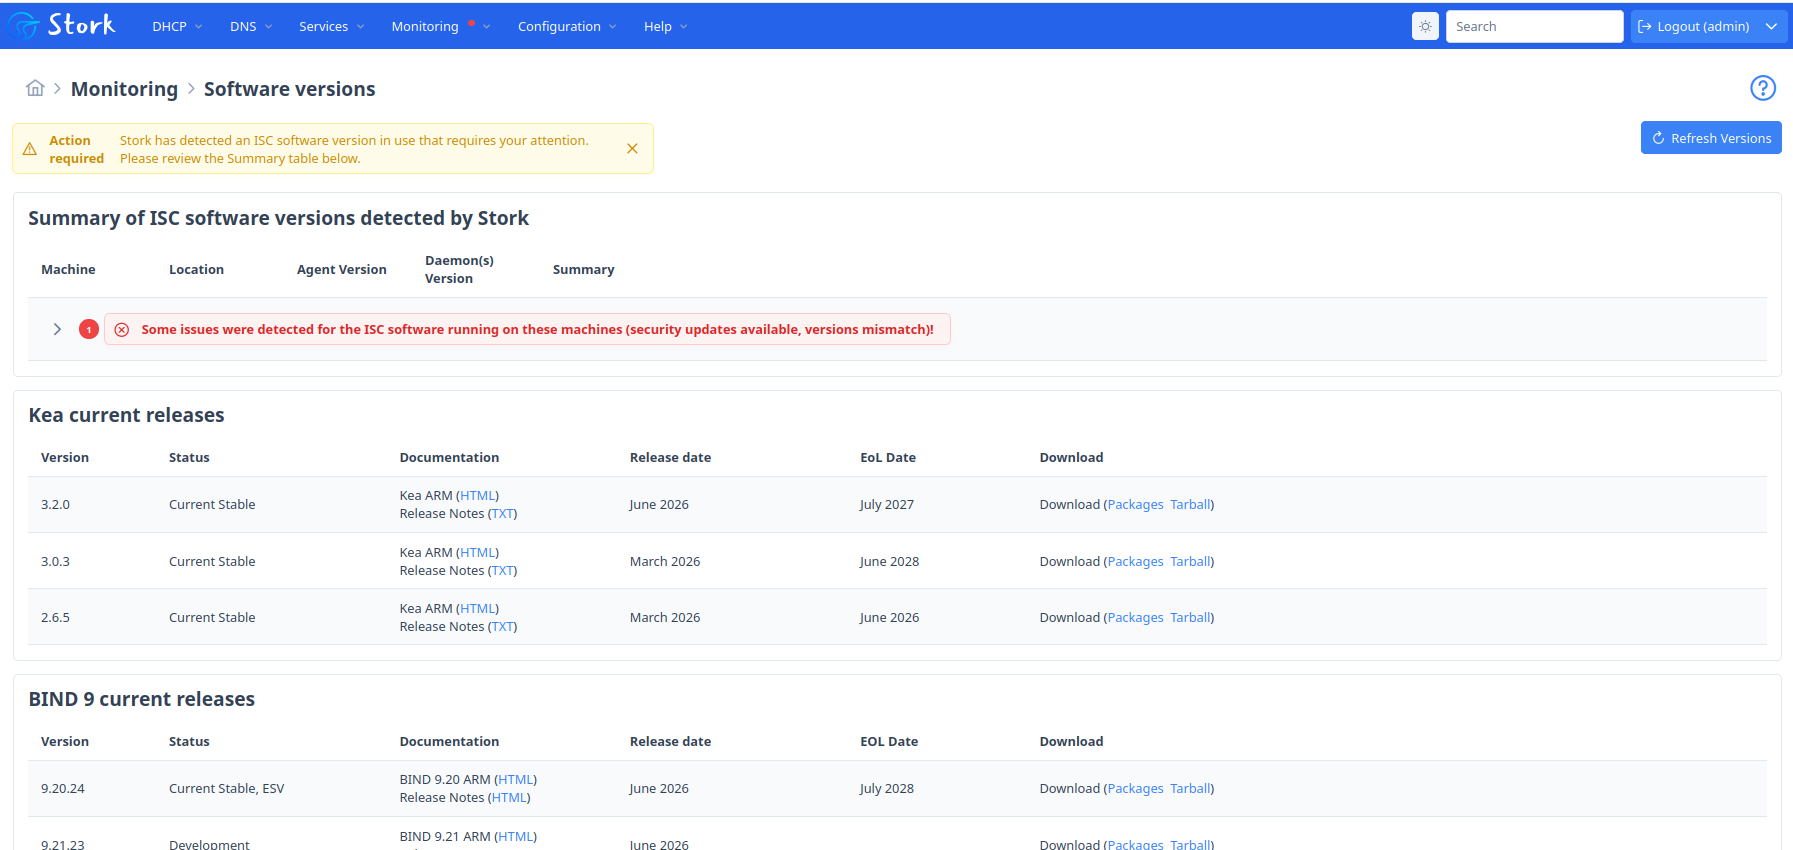Click into the Search input field
Image resolution: width=1793 pixels, height=850 pixels.
[x=1534, y=27]
